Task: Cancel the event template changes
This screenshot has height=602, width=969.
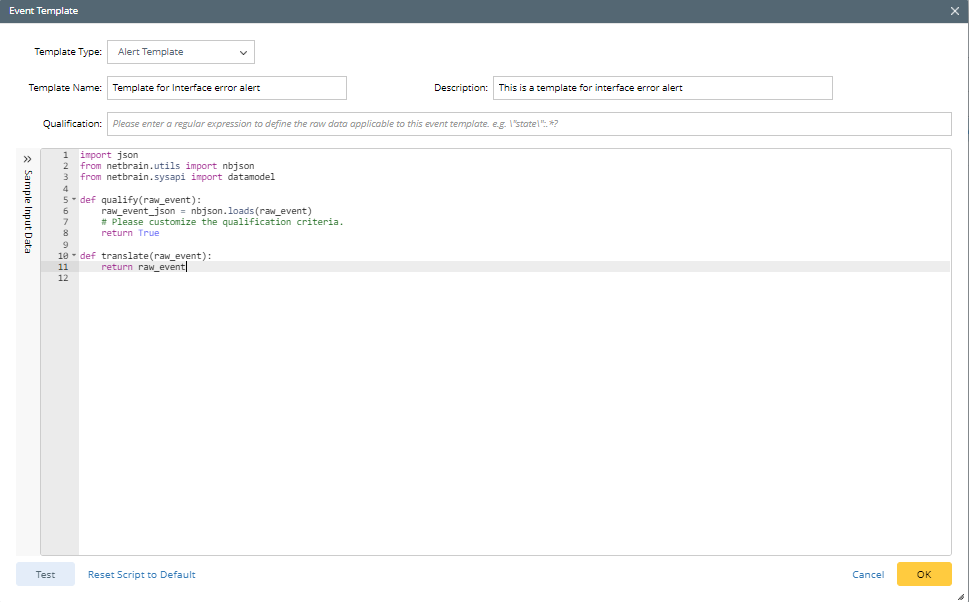Action: [x=867, y=575]
